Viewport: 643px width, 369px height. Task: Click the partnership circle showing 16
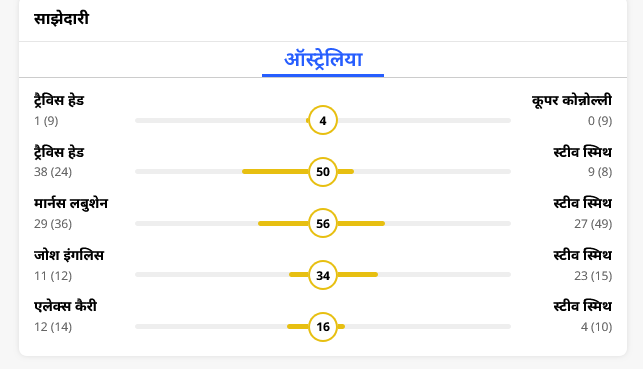click(x=323, y=327)
